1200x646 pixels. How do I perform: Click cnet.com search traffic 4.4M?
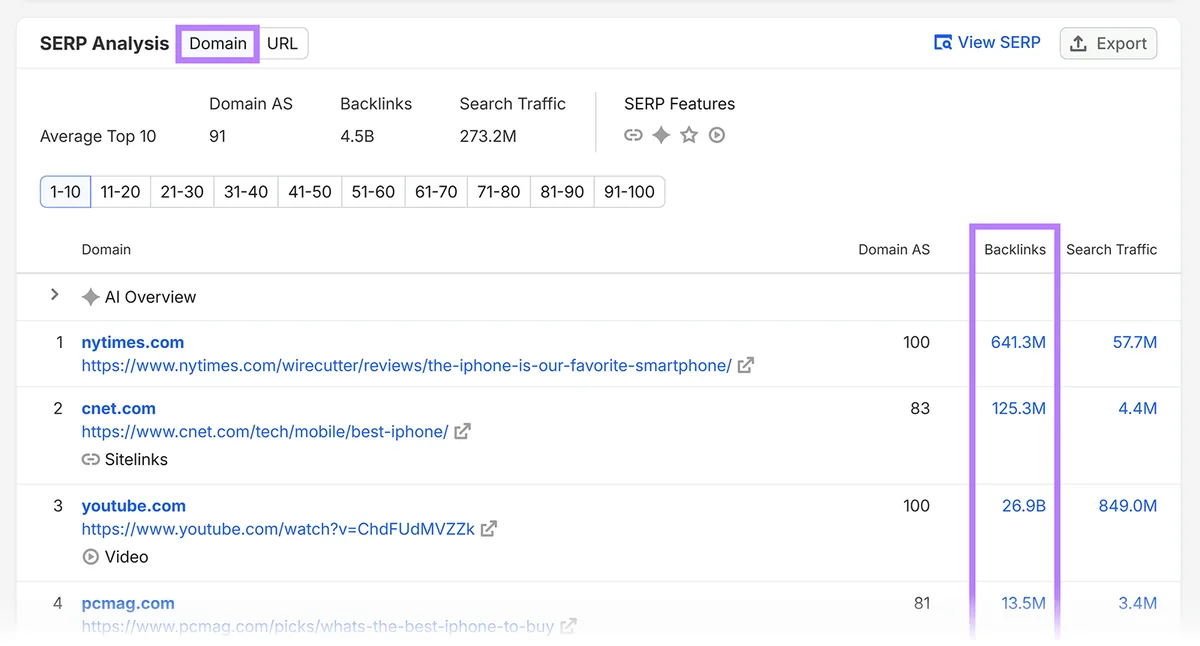[1138, 408]
